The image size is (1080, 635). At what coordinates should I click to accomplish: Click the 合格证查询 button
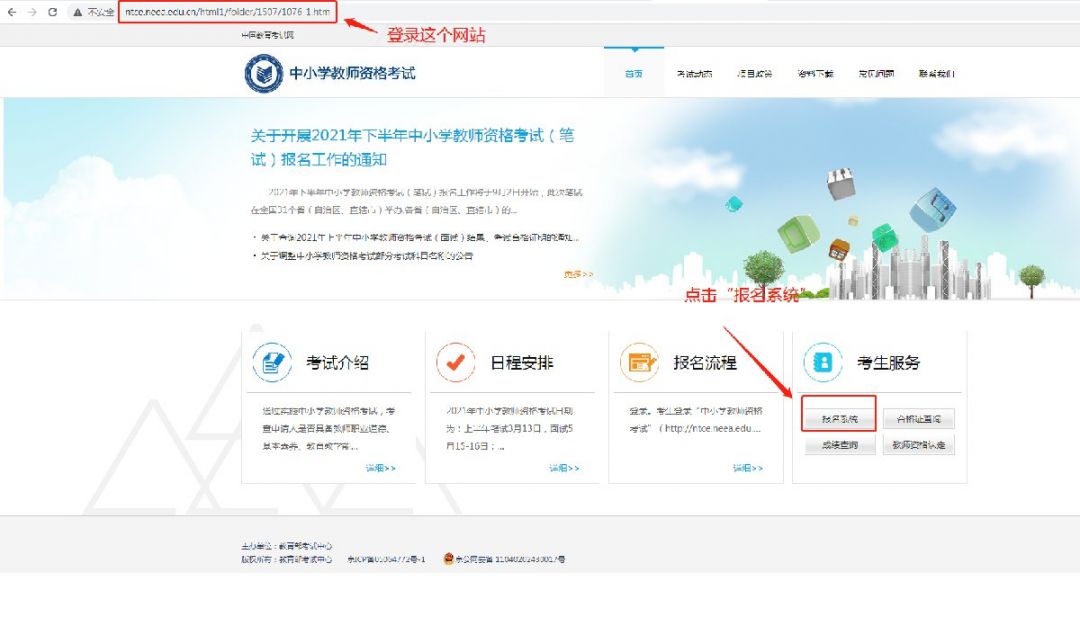click(919, 419)
